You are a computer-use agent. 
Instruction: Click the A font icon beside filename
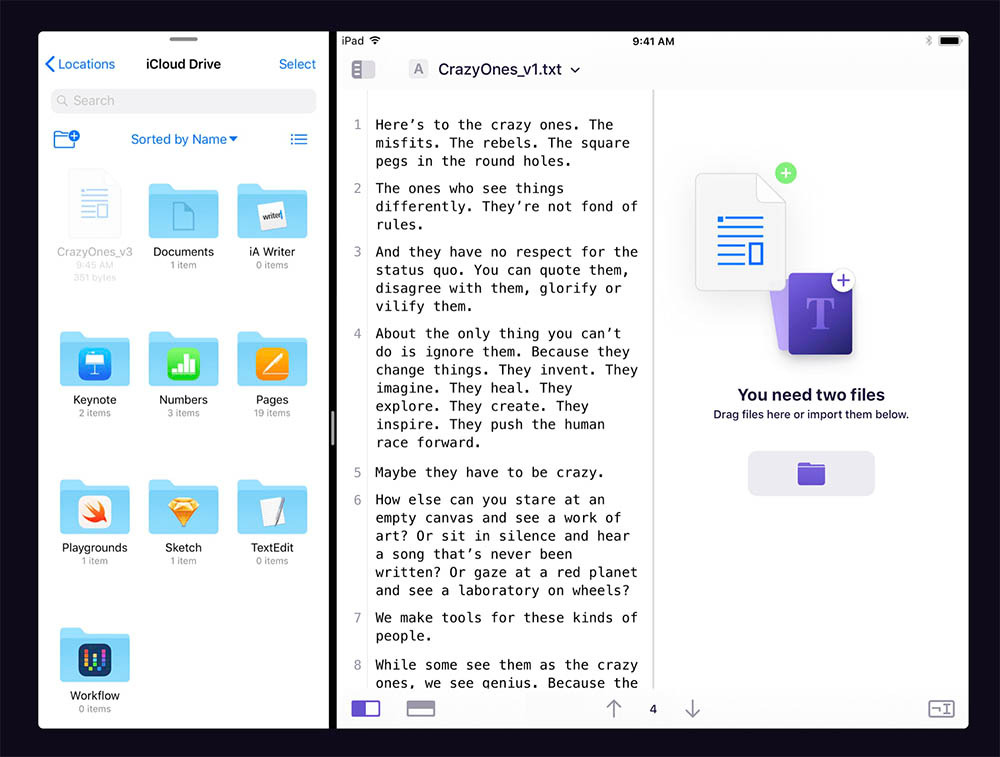[x=418, y=69]
